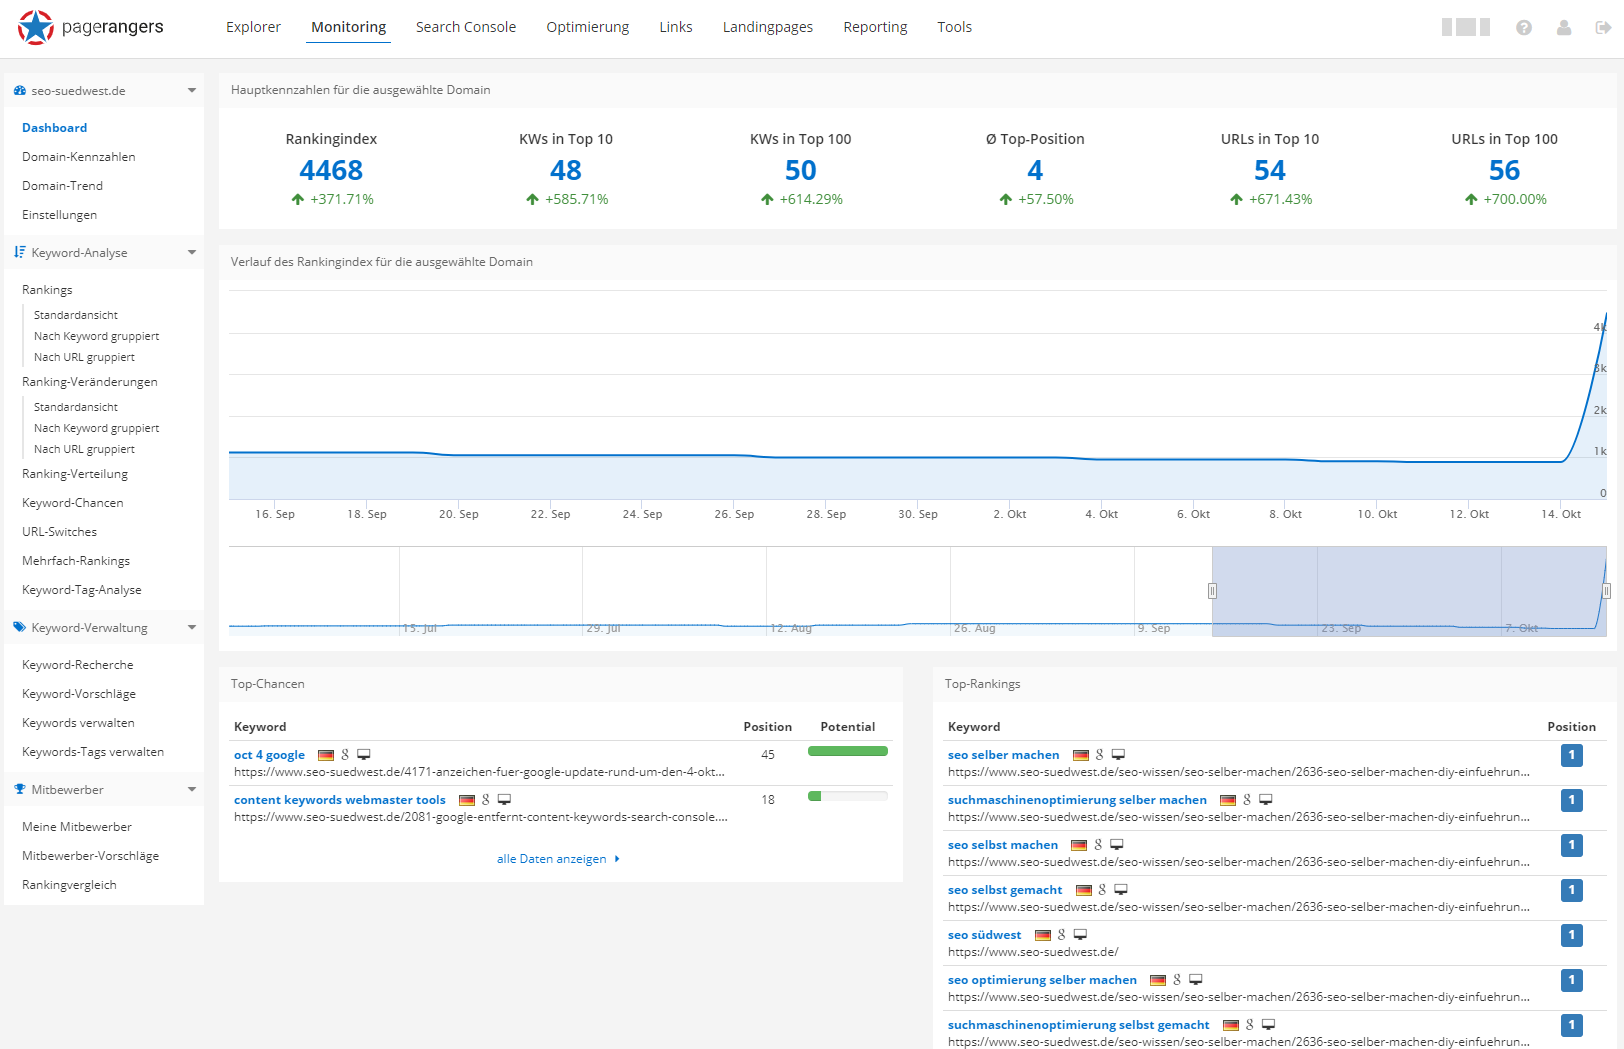This screenshot has height=1049, width=1624.
Task: Click the position 1 badge for 'seo südwest'
Action: (x=1571, y=935)
